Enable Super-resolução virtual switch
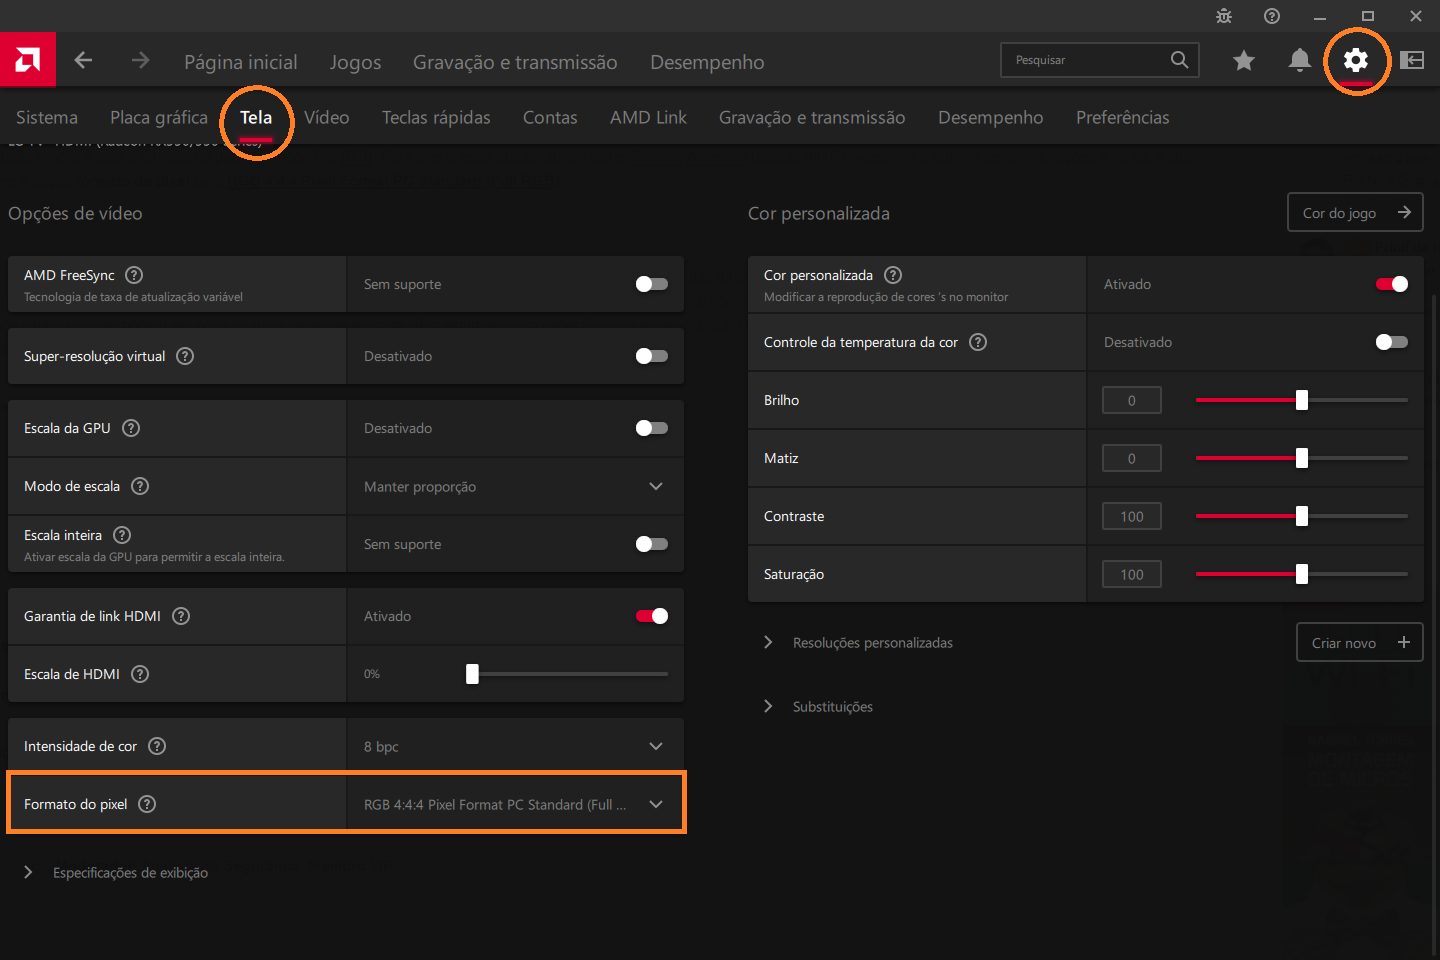 tap(652, 356)
